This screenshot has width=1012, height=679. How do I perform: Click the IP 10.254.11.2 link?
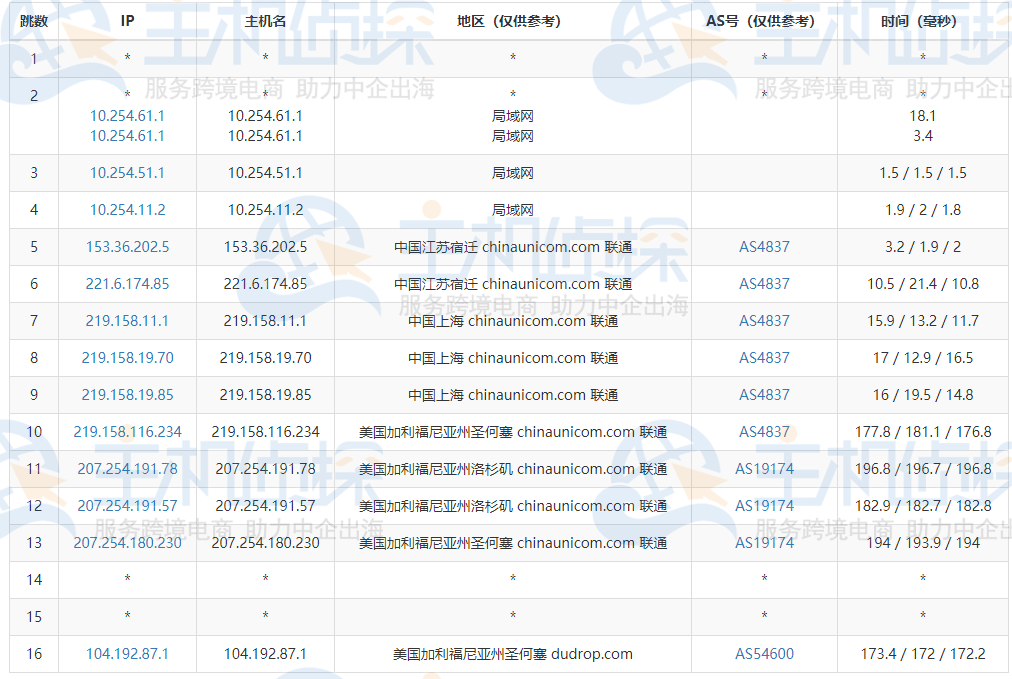point(127,209)
